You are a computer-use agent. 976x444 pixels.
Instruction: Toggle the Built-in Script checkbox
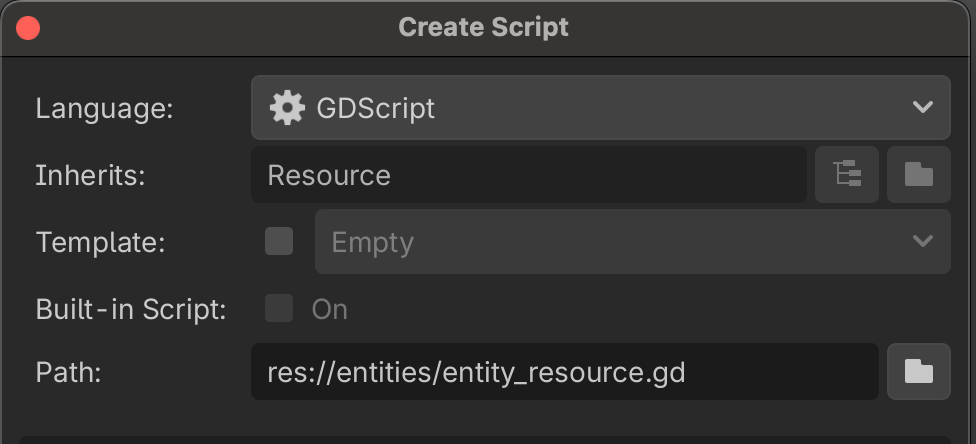click(x=279, y=309)
